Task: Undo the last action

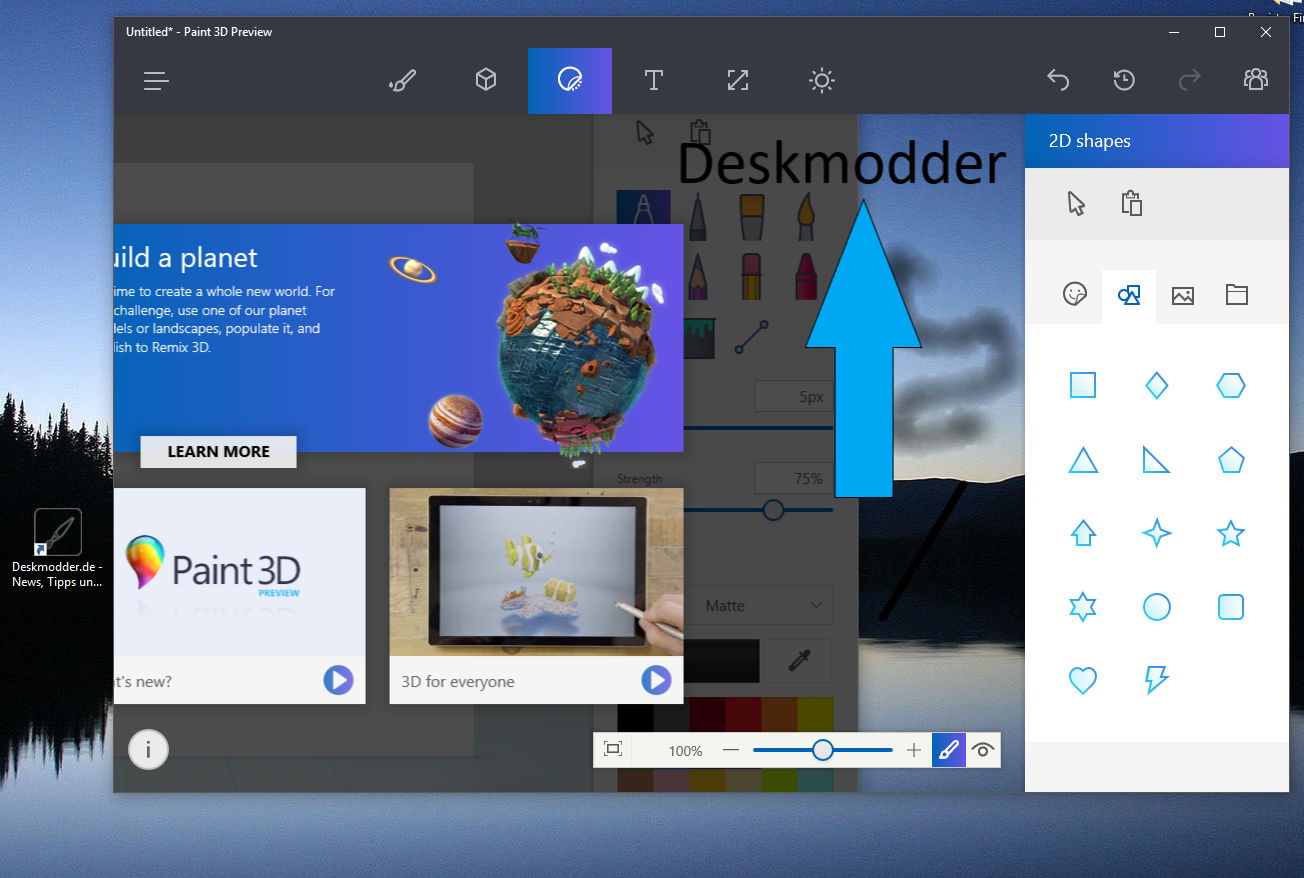Action: click(1058, 80)
